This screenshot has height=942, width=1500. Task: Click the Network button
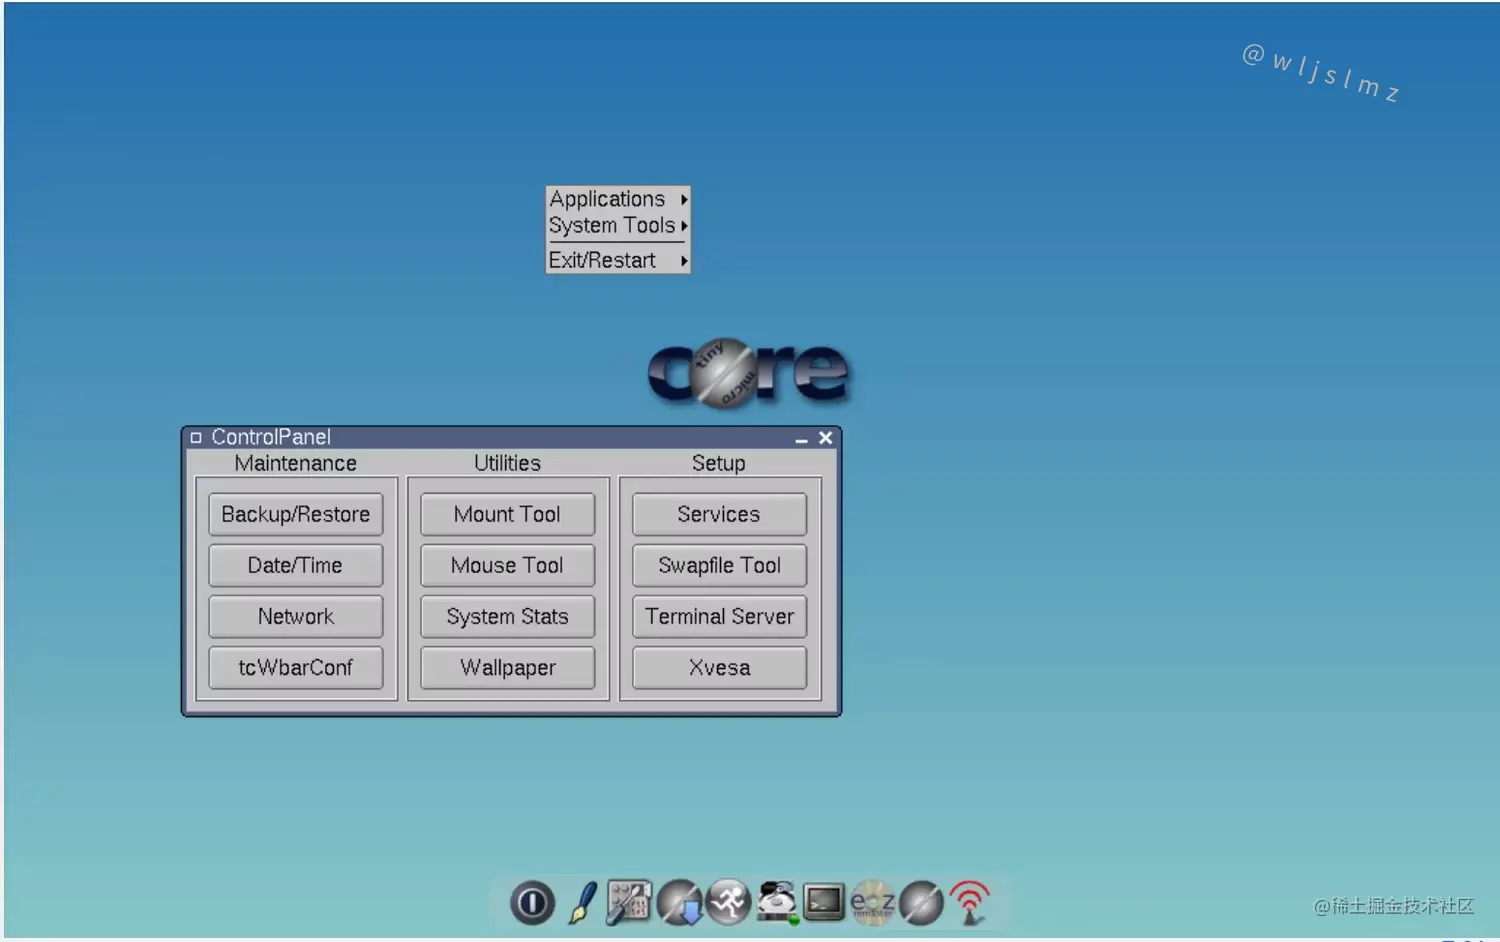[x=296, y=616]
